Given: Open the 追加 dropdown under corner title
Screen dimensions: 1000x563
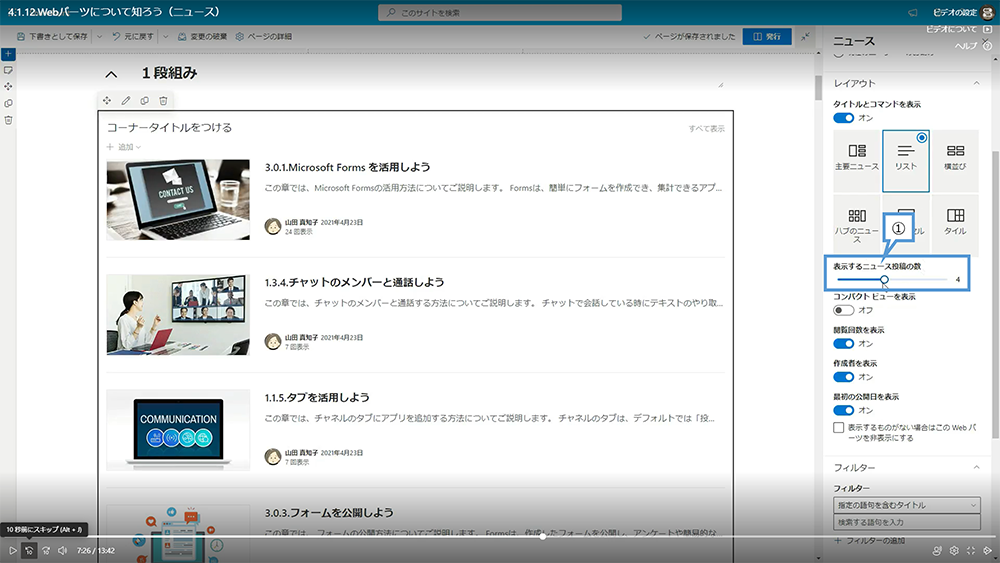Looking at the screenshot, I should (x=124, y=147).
